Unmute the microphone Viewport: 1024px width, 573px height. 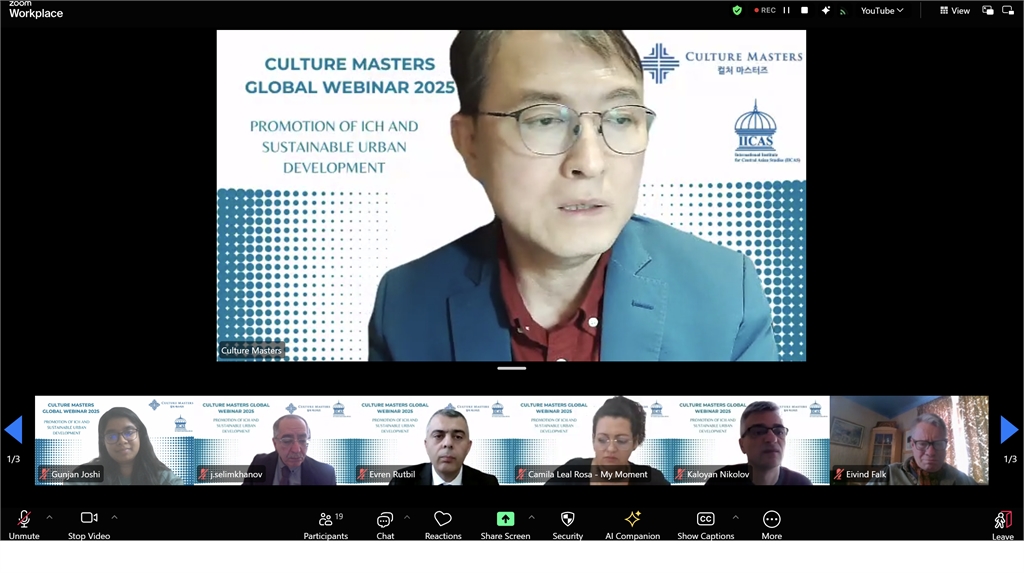(24, 525)
